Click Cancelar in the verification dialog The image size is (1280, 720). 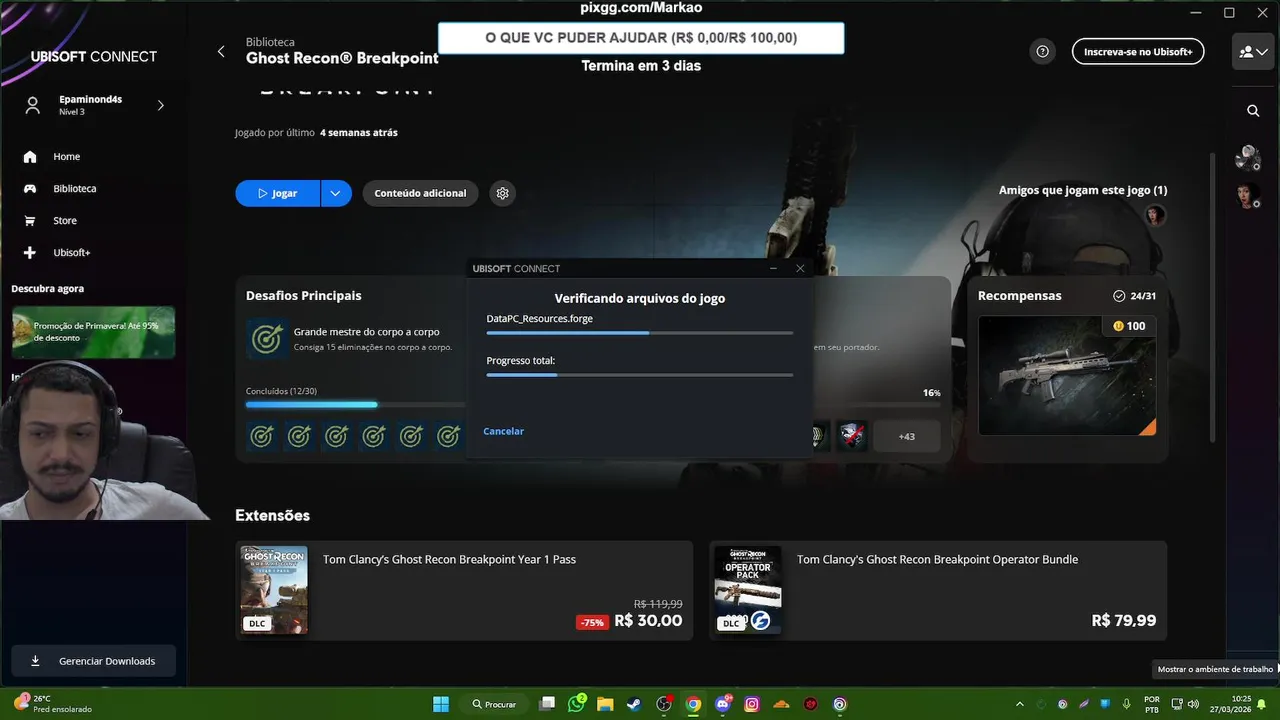click(x=503, y=431)
